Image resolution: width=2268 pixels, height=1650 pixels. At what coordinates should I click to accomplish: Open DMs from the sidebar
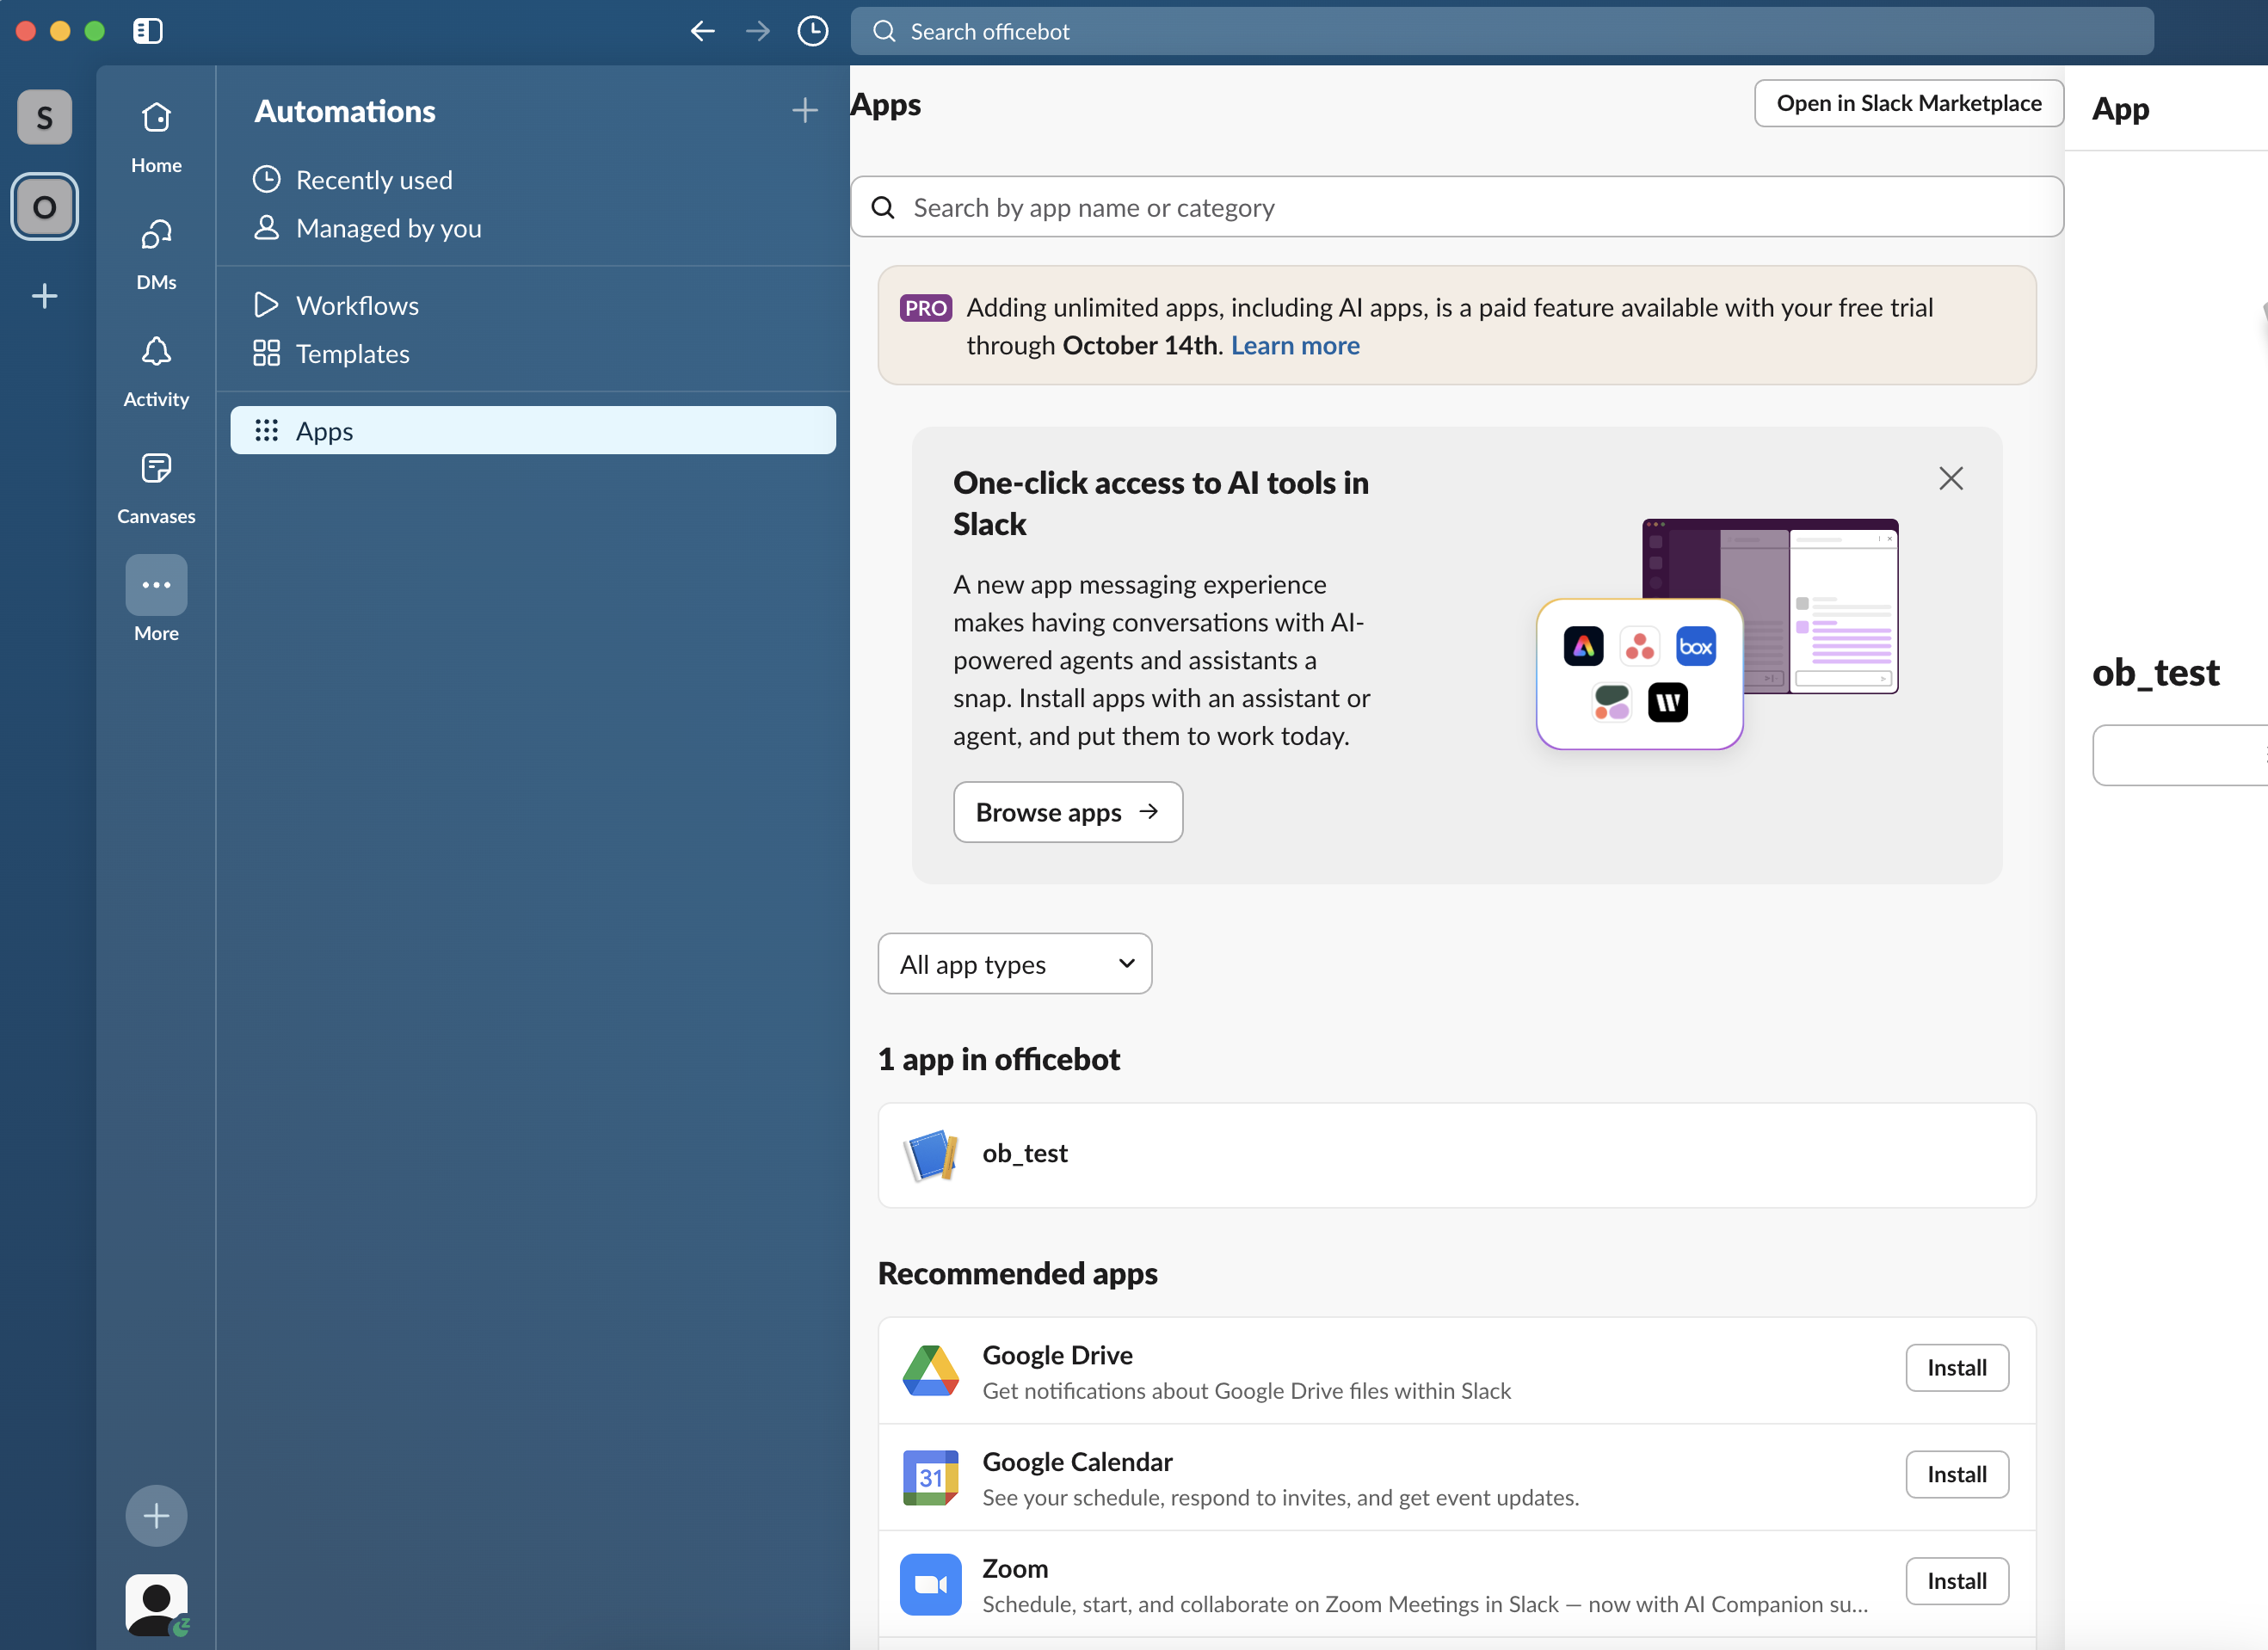[156, 236]
